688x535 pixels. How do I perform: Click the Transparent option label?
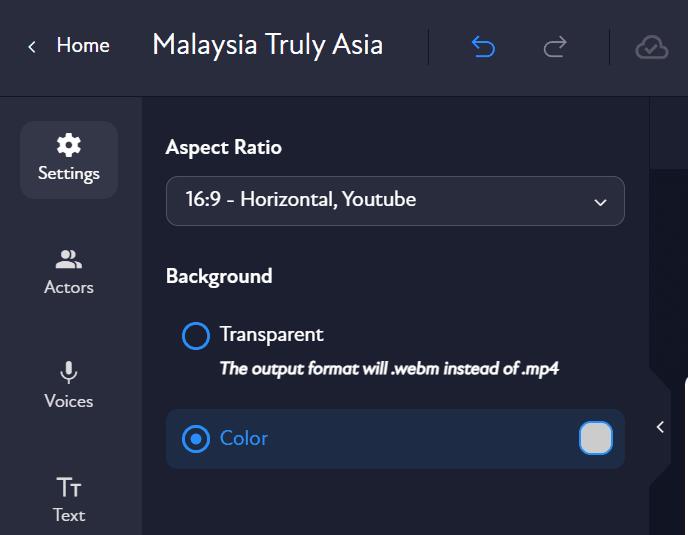pyautogui.click(x=272, y=334)
